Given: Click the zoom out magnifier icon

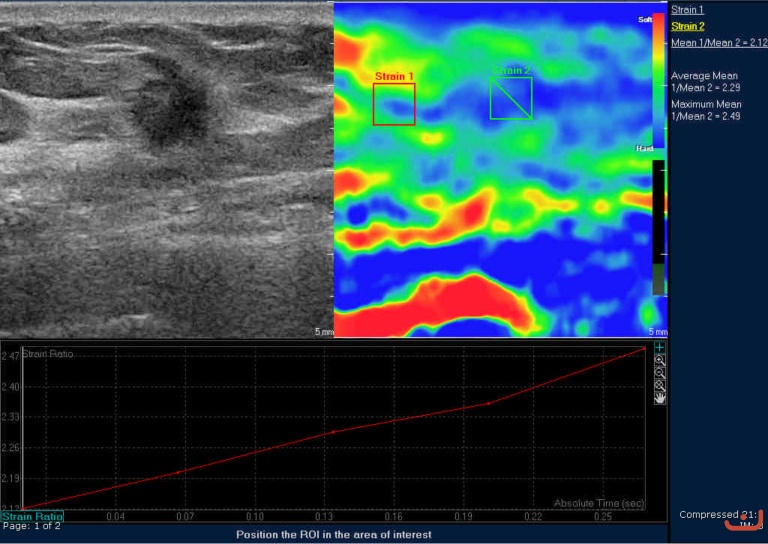Looking at the screenshot, I should coord(659,372).
